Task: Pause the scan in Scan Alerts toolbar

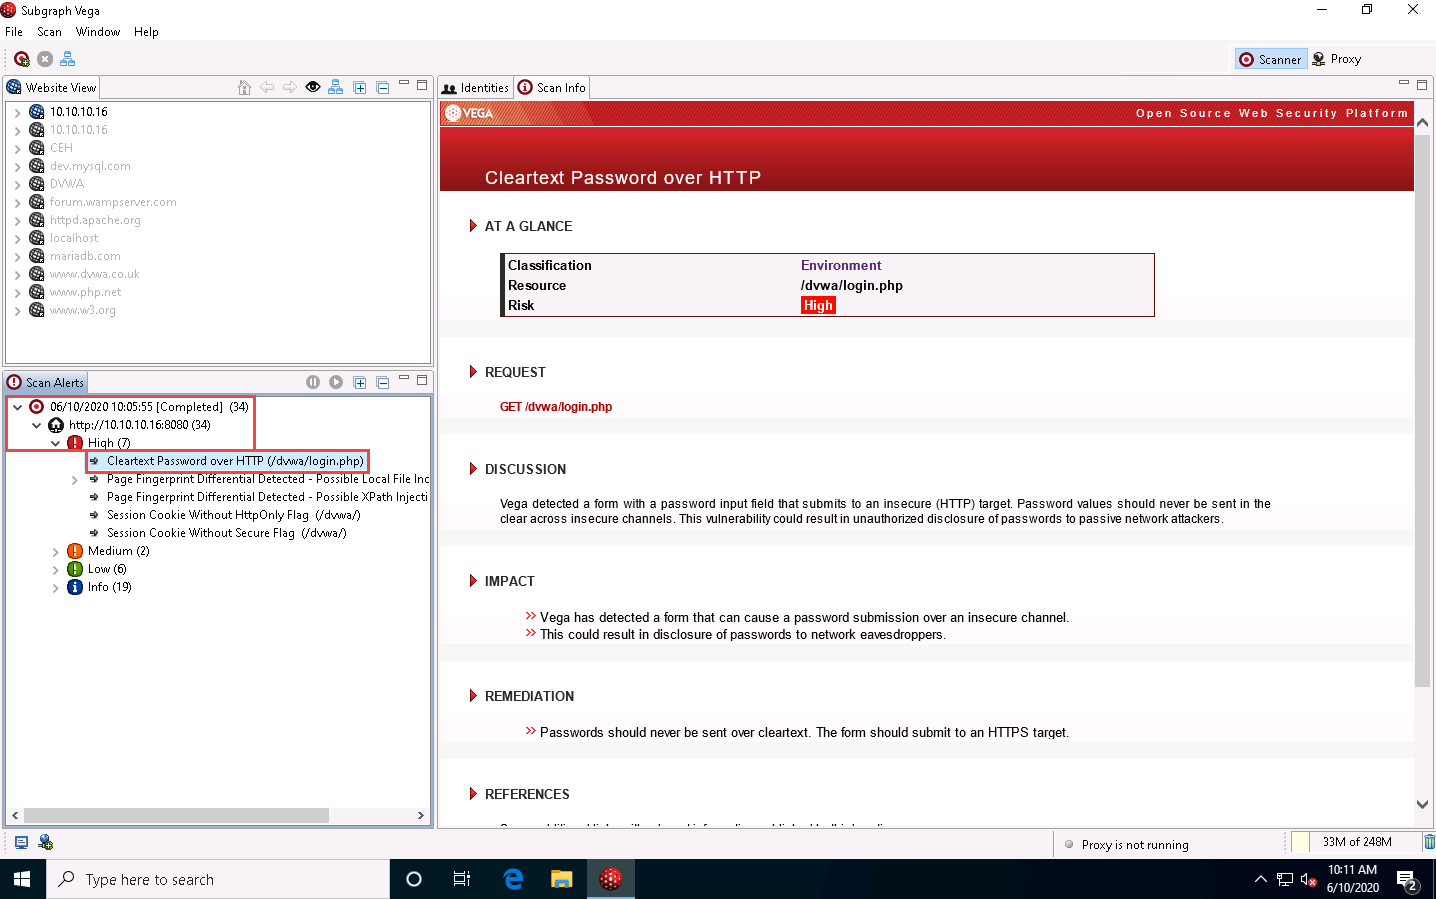Action: (313, 382)
